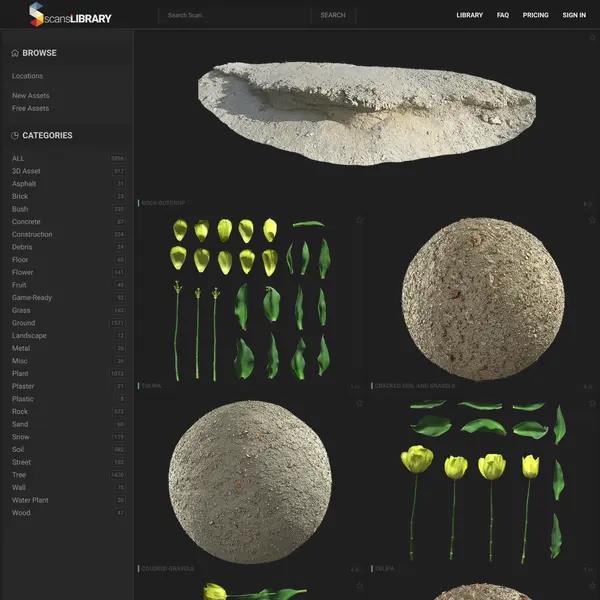Click the SEARCH button

point(333,15)
